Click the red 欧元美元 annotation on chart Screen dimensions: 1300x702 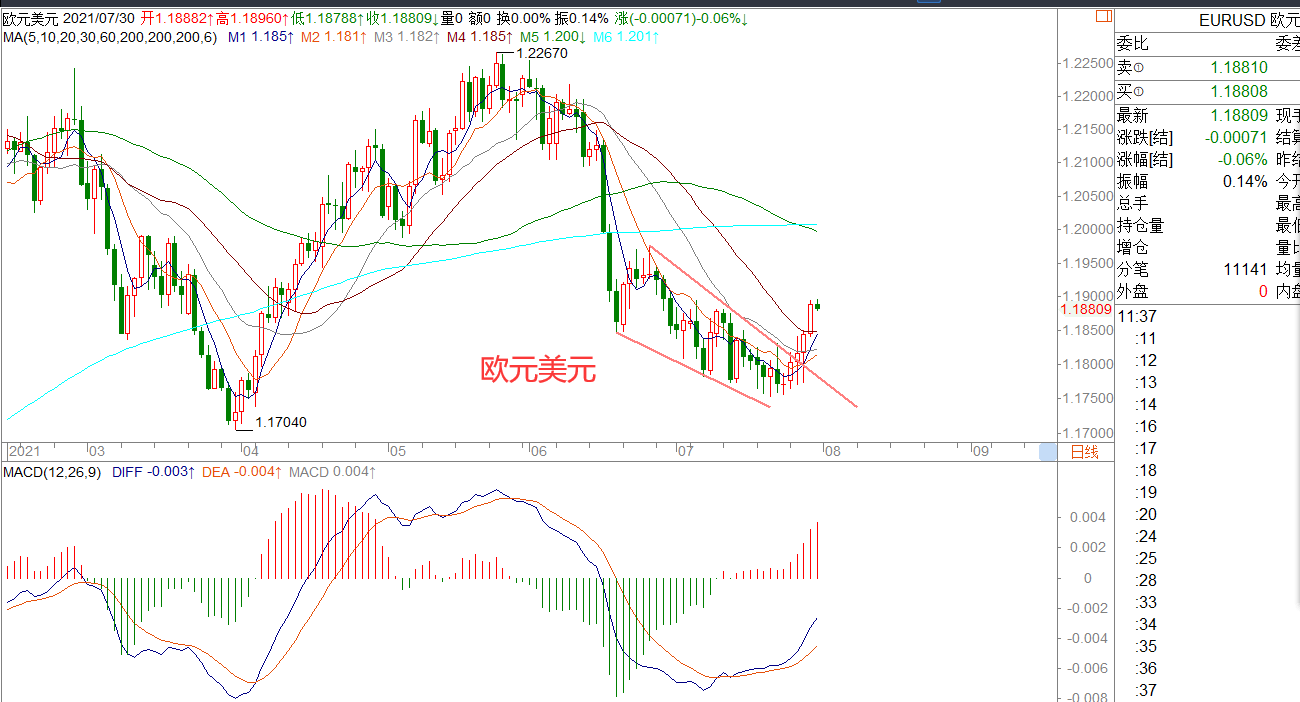[x=539, y=370]
